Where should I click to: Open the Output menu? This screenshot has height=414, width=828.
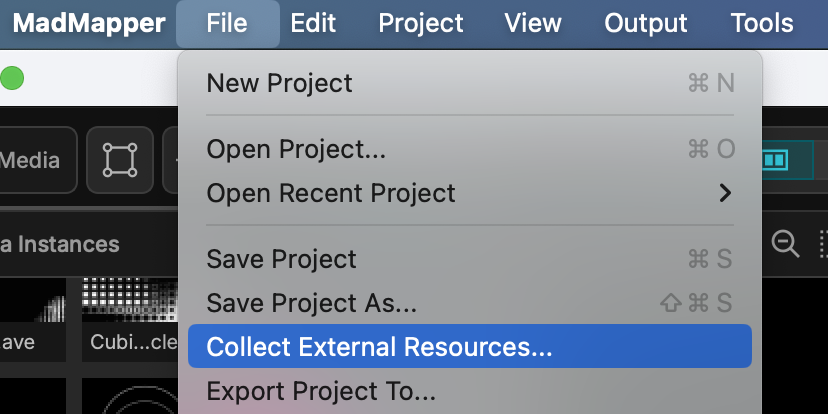tap(645, 23)
